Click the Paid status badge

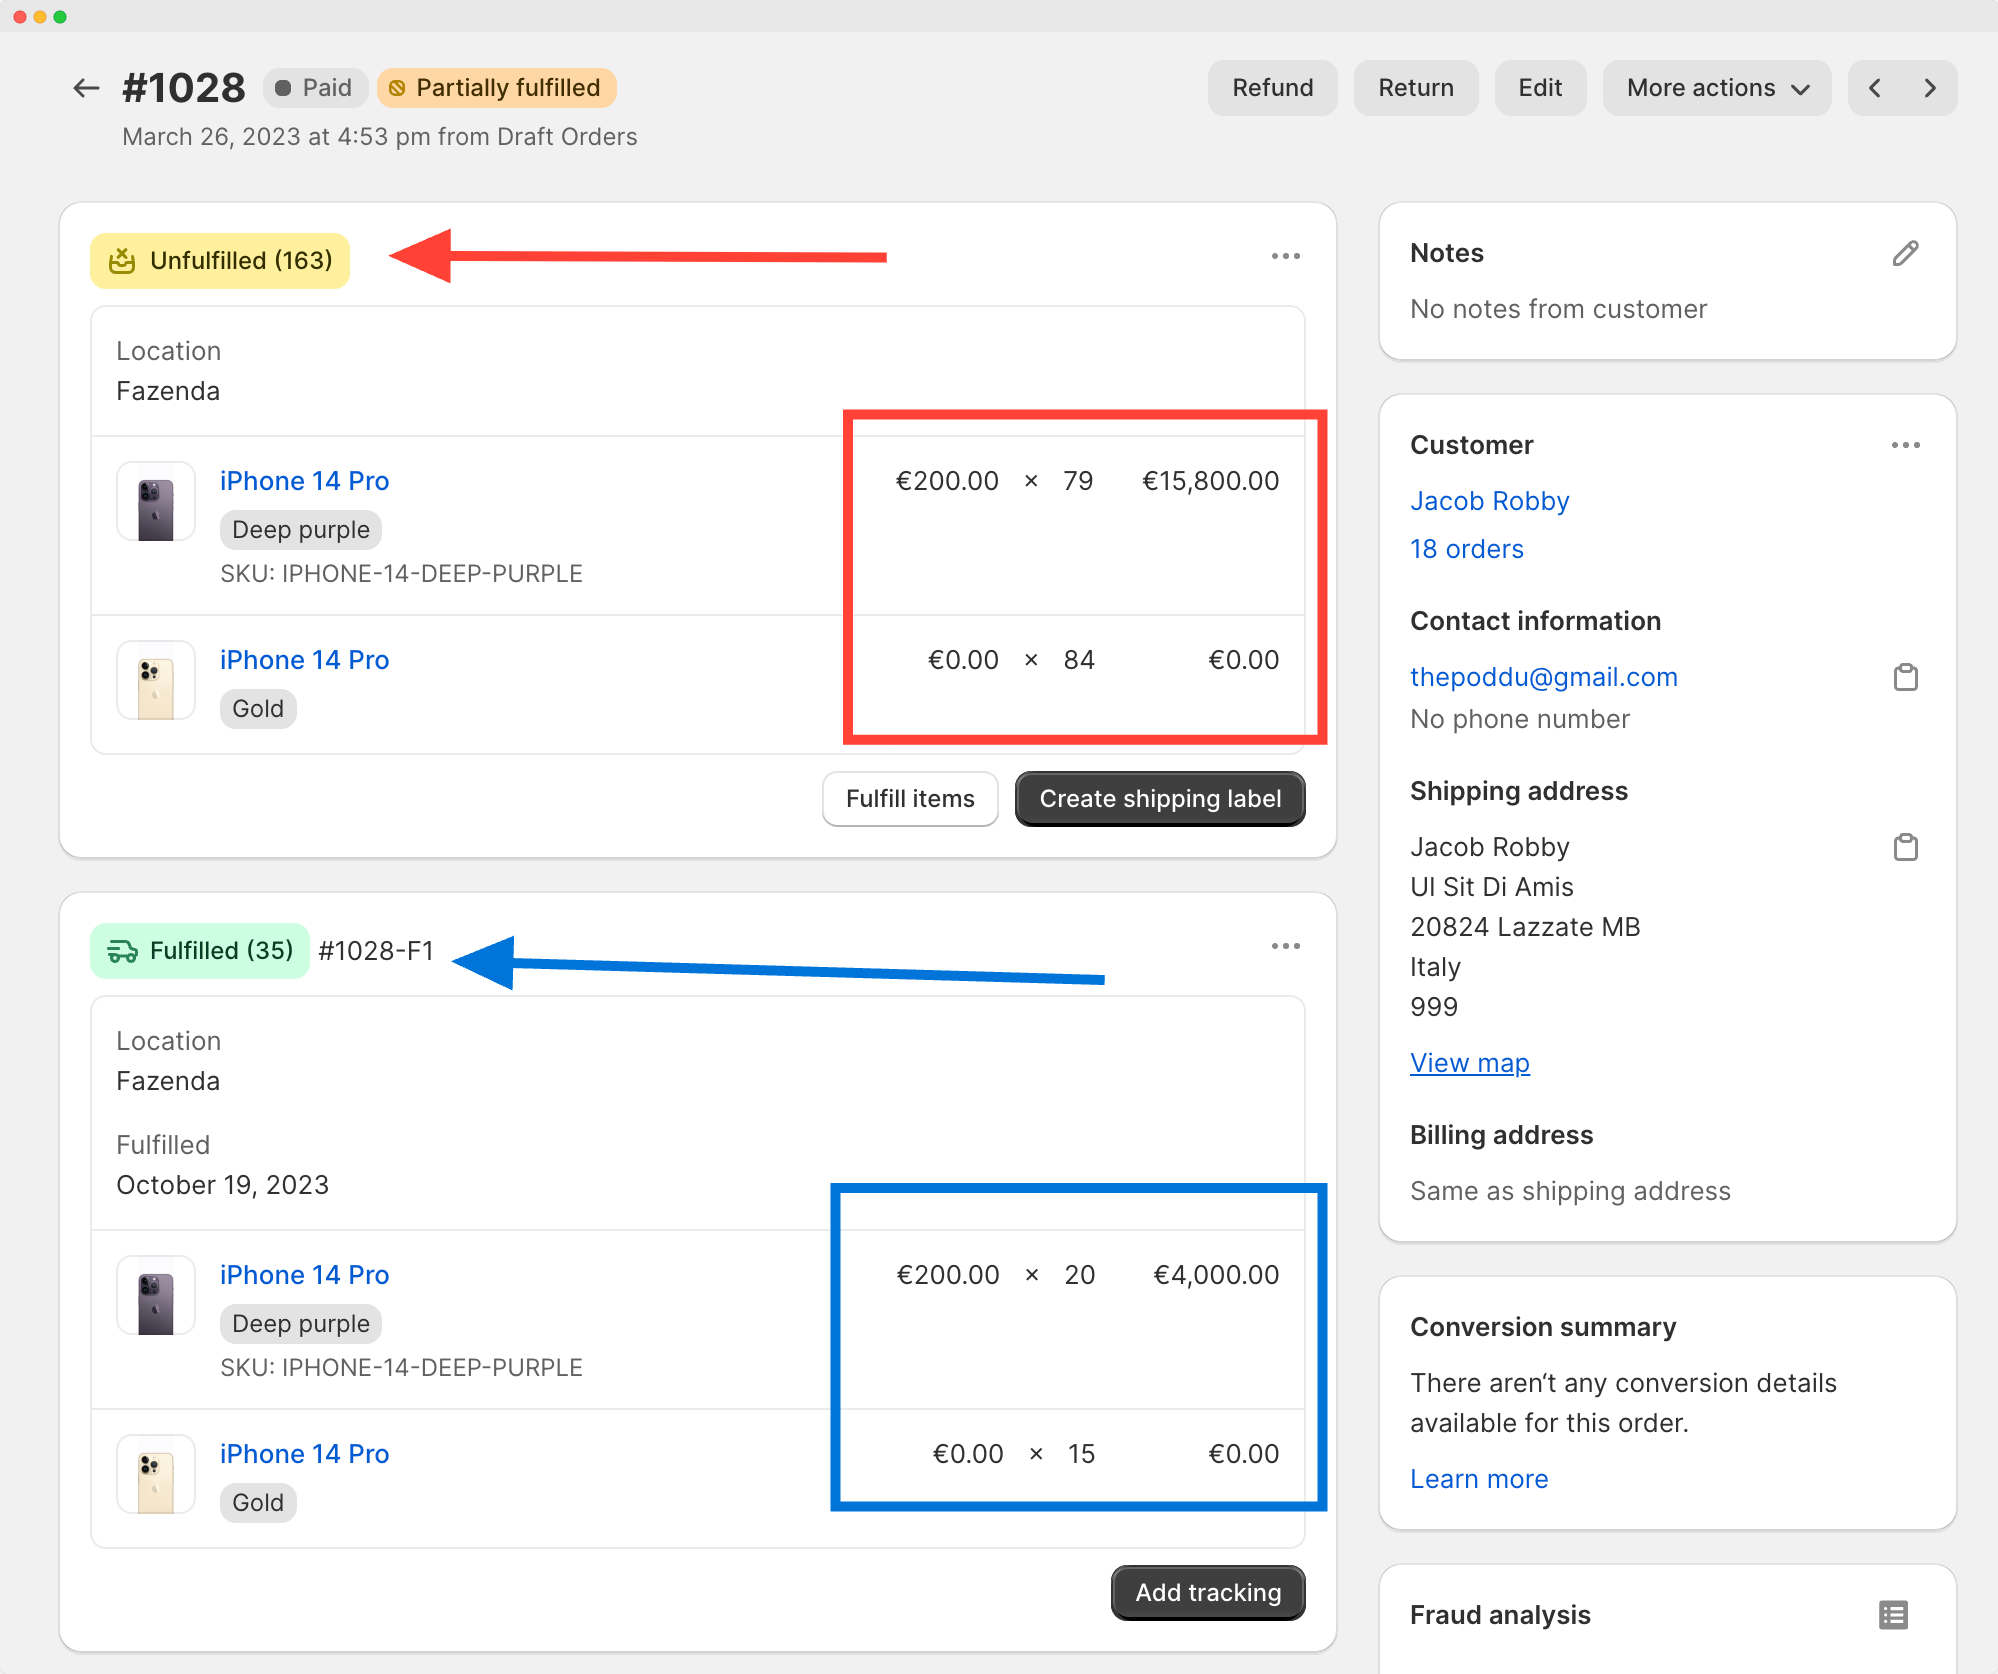tap(315, 87)
